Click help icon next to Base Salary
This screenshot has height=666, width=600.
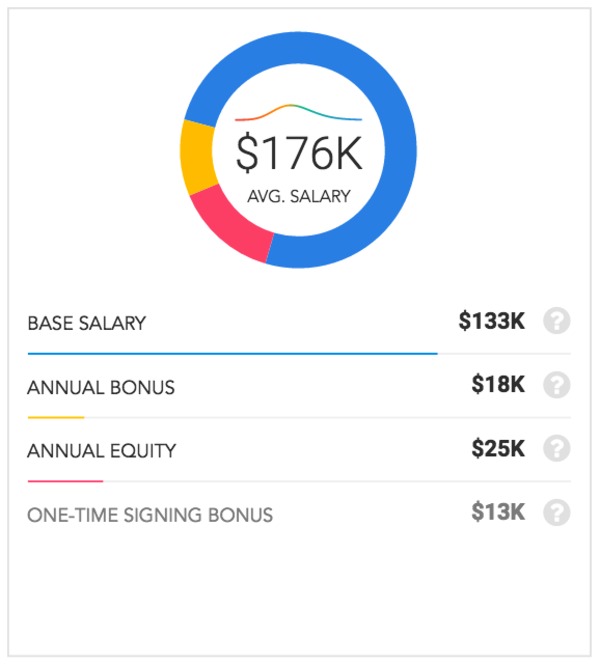556,322
